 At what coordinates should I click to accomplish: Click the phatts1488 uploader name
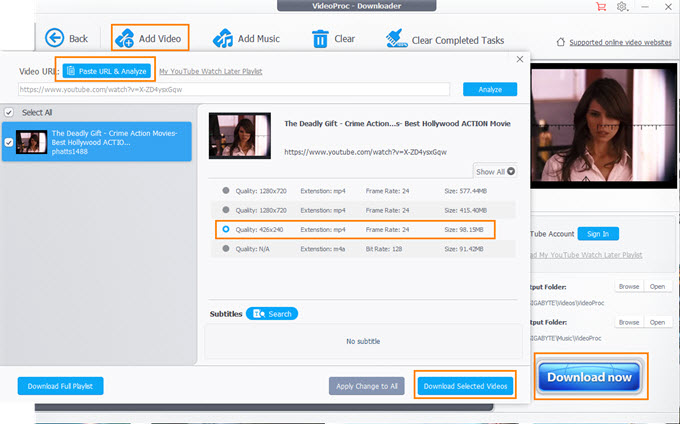pos(69,151)
